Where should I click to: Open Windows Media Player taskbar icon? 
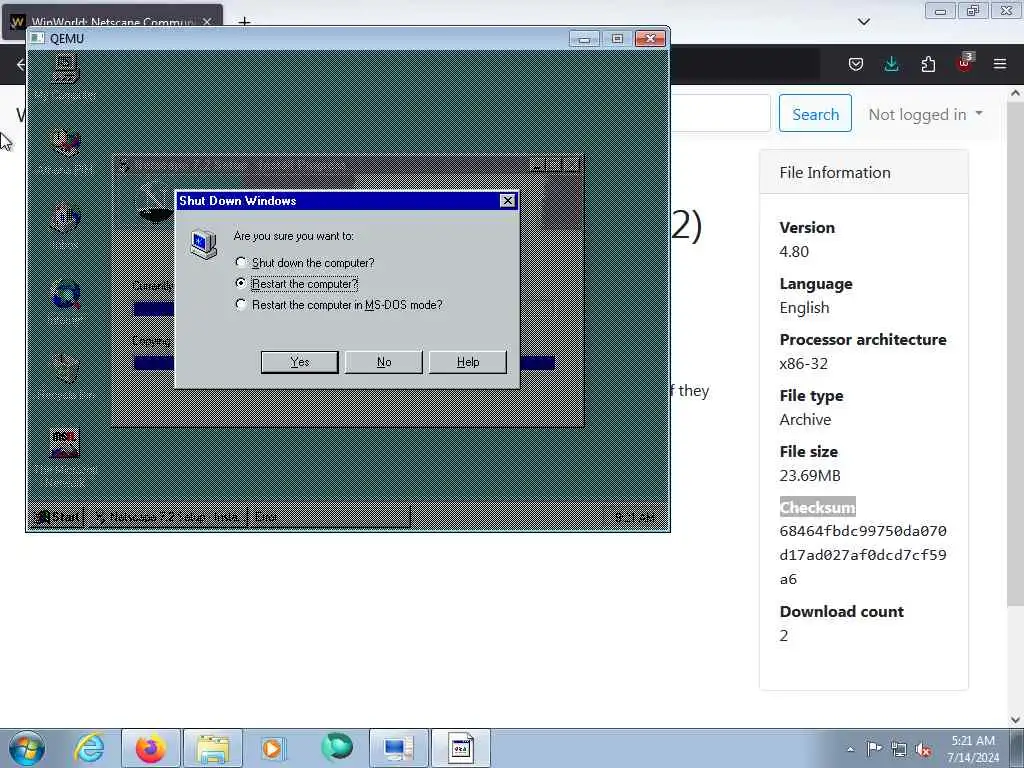click(x=273, y=748)
